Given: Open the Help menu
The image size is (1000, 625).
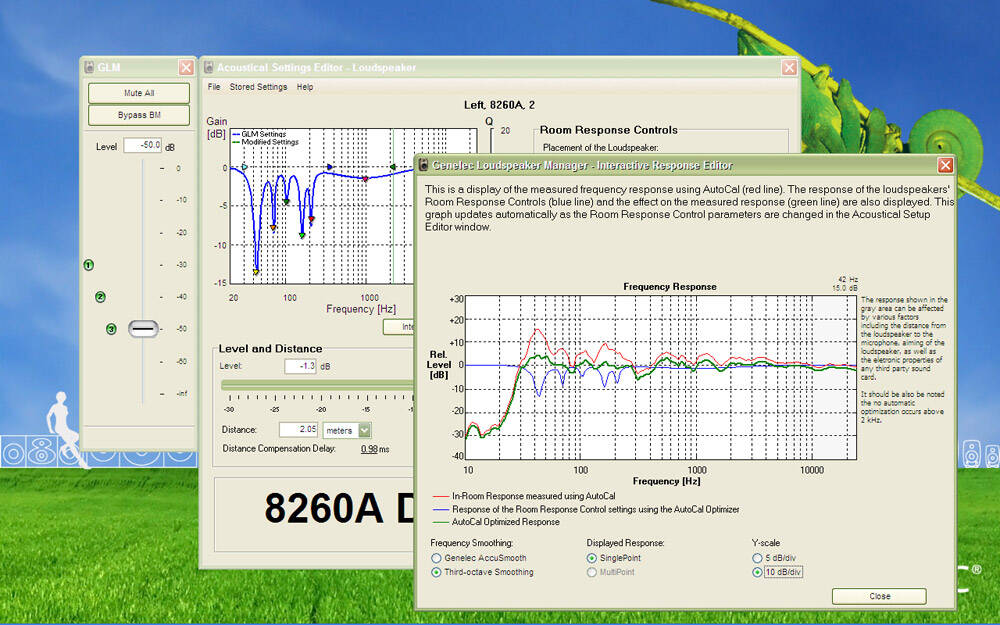Looking at the screenshot, I should [305, 87].
